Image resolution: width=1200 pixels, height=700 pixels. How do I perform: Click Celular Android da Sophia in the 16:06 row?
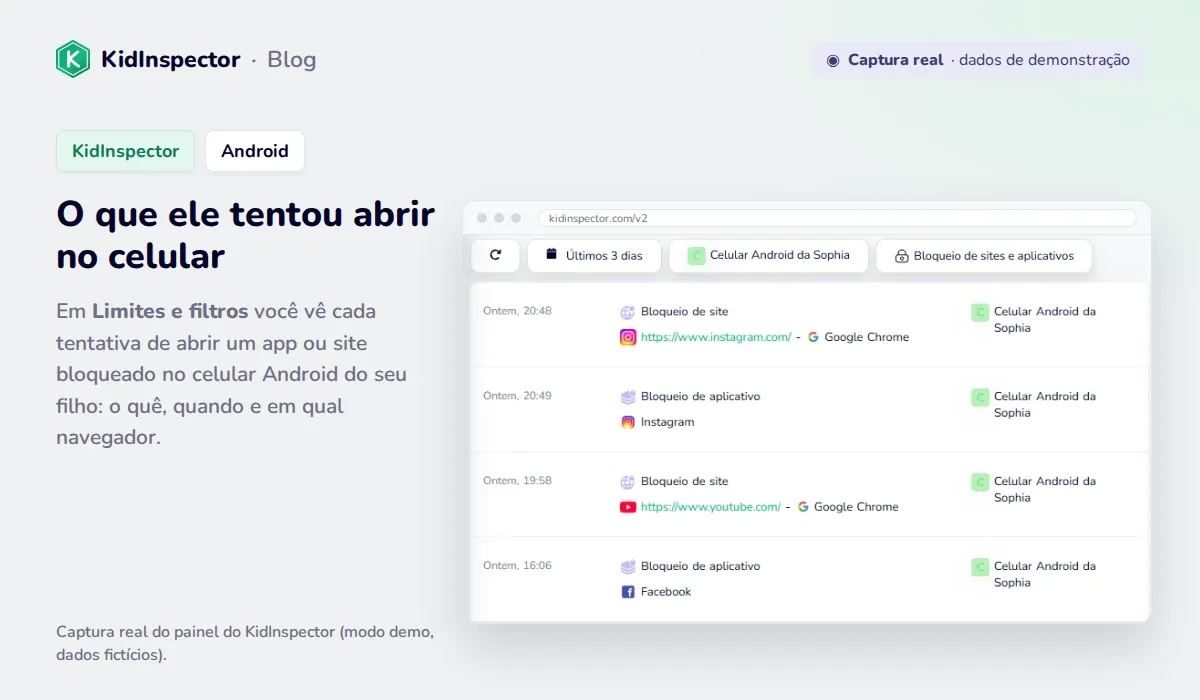click(x=1045, y=575)
